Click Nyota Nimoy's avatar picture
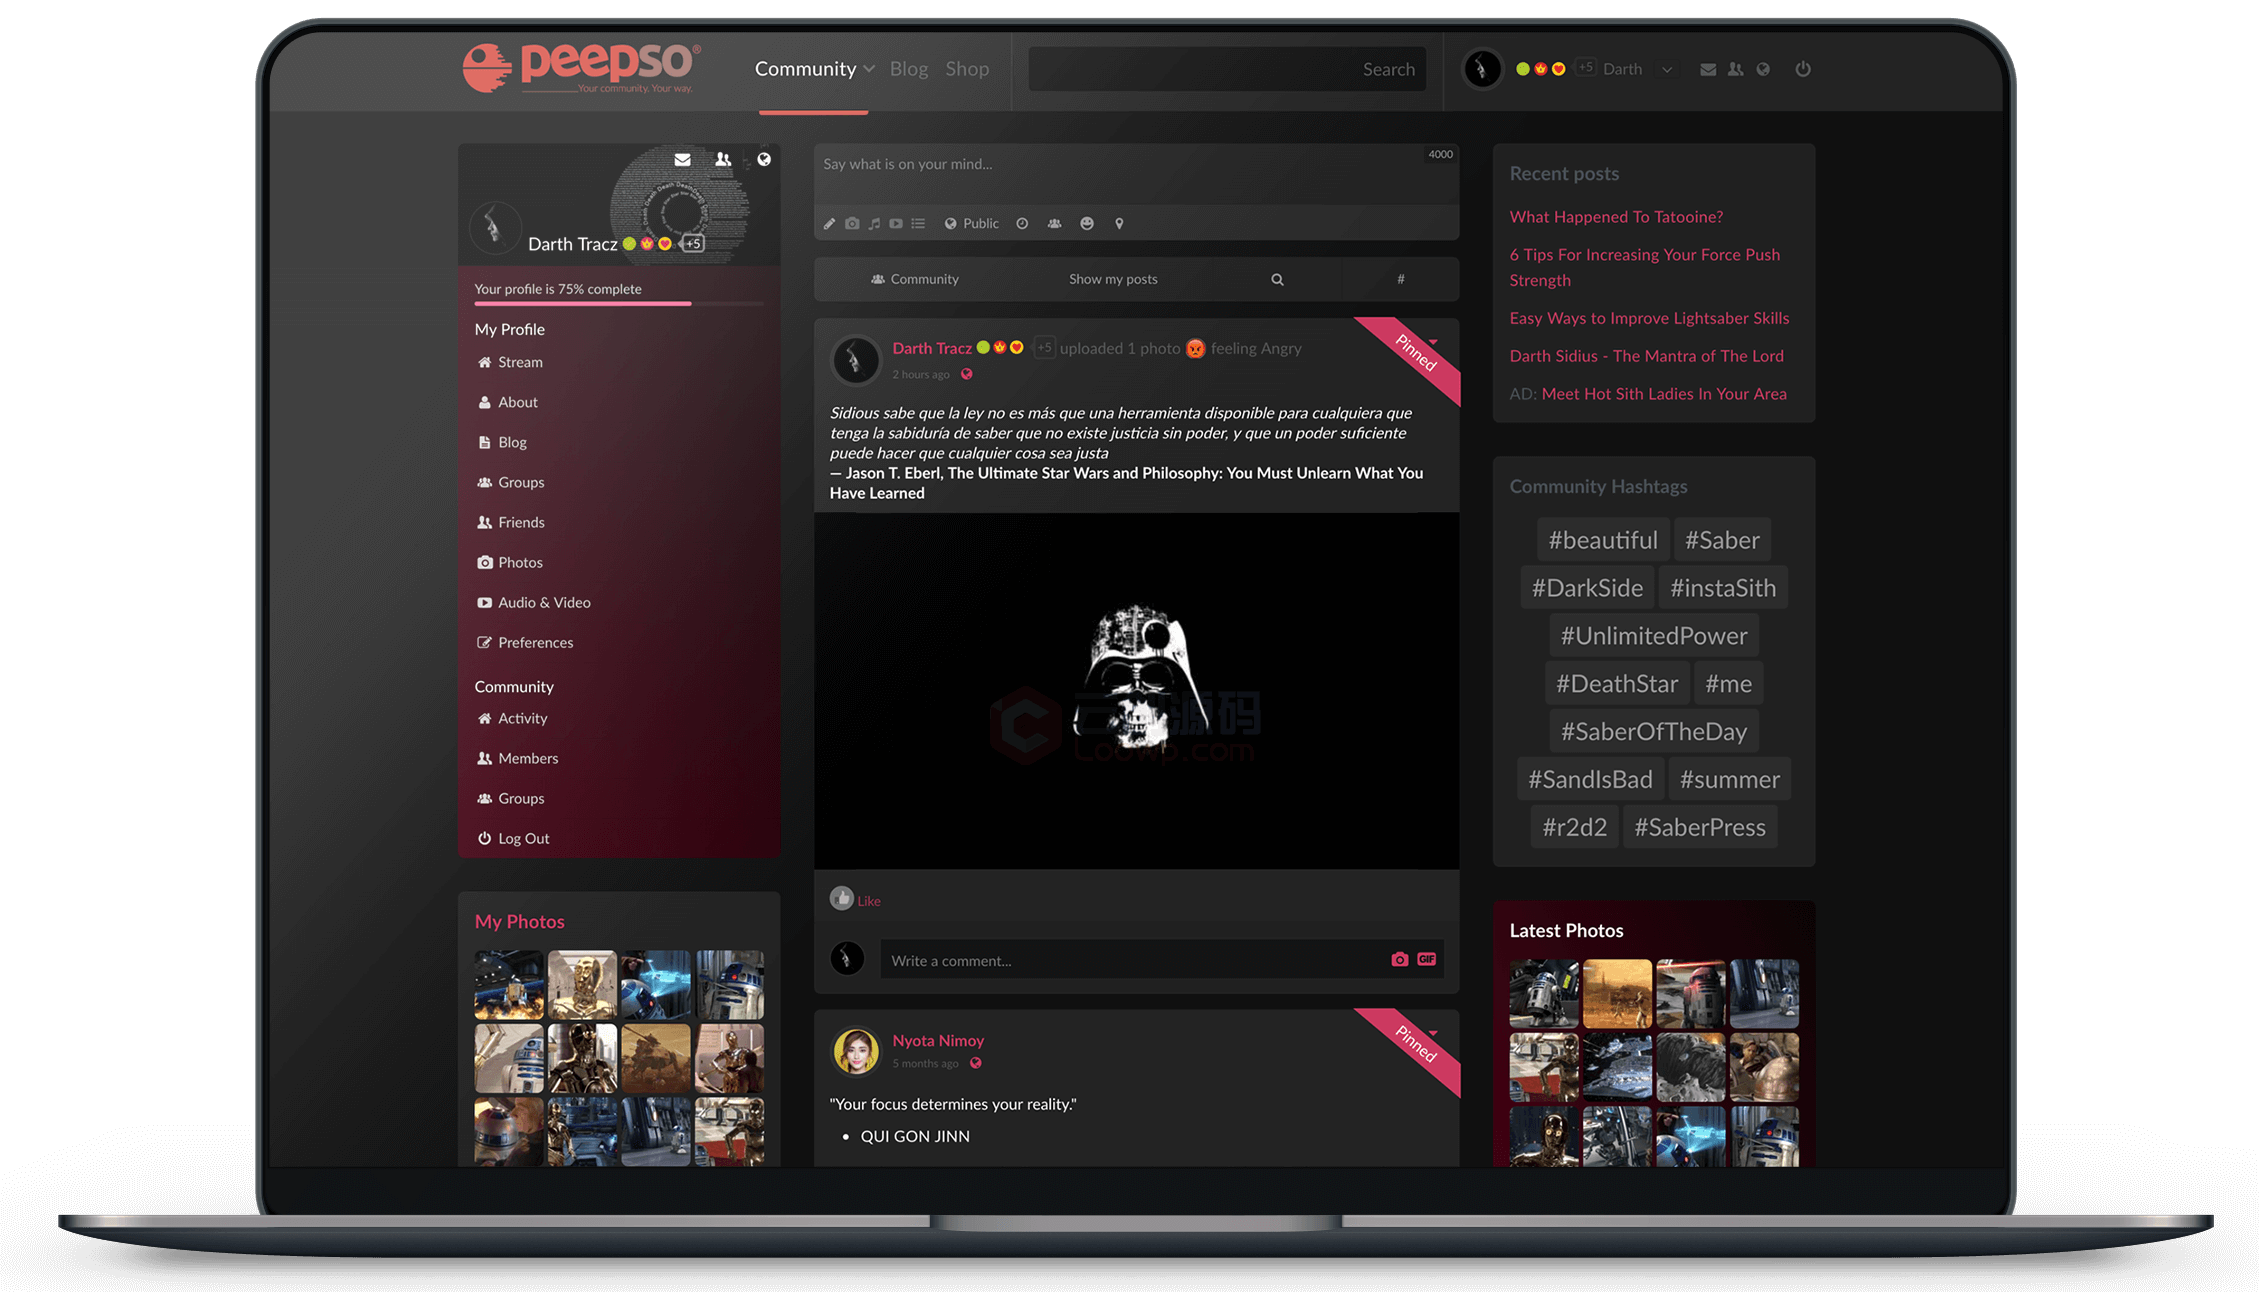Viewport: 2259px width, 1292px height. [856, 1051]
